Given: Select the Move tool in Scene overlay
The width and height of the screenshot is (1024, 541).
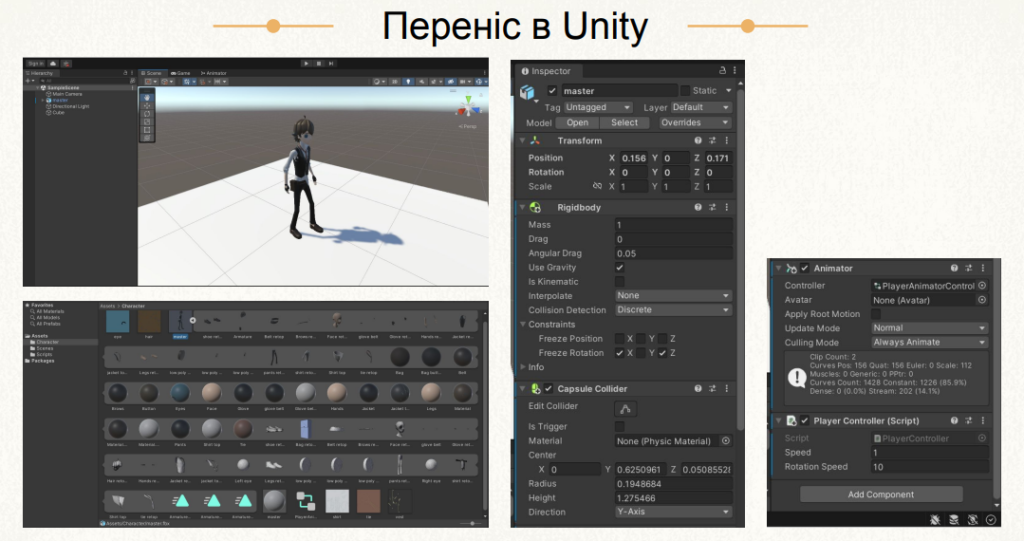Looking at the screenshot, I should pos(147,105).
